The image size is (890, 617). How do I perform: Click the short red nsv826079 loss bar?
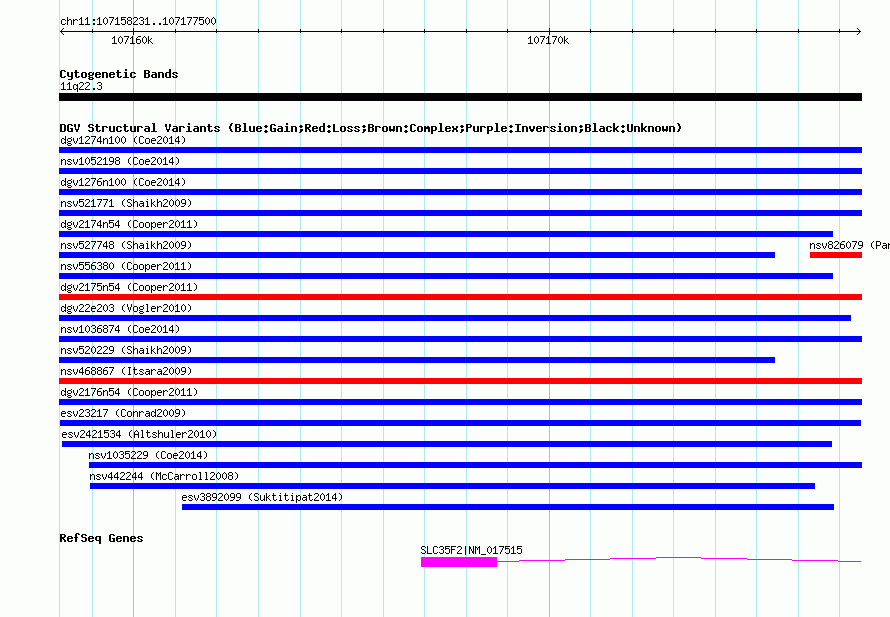(x=835, y=255)
